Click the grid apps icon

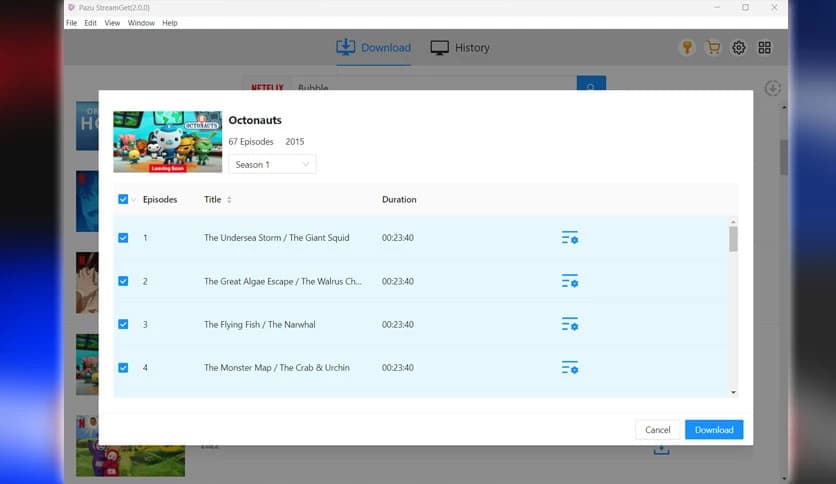[x=765, y=48]
